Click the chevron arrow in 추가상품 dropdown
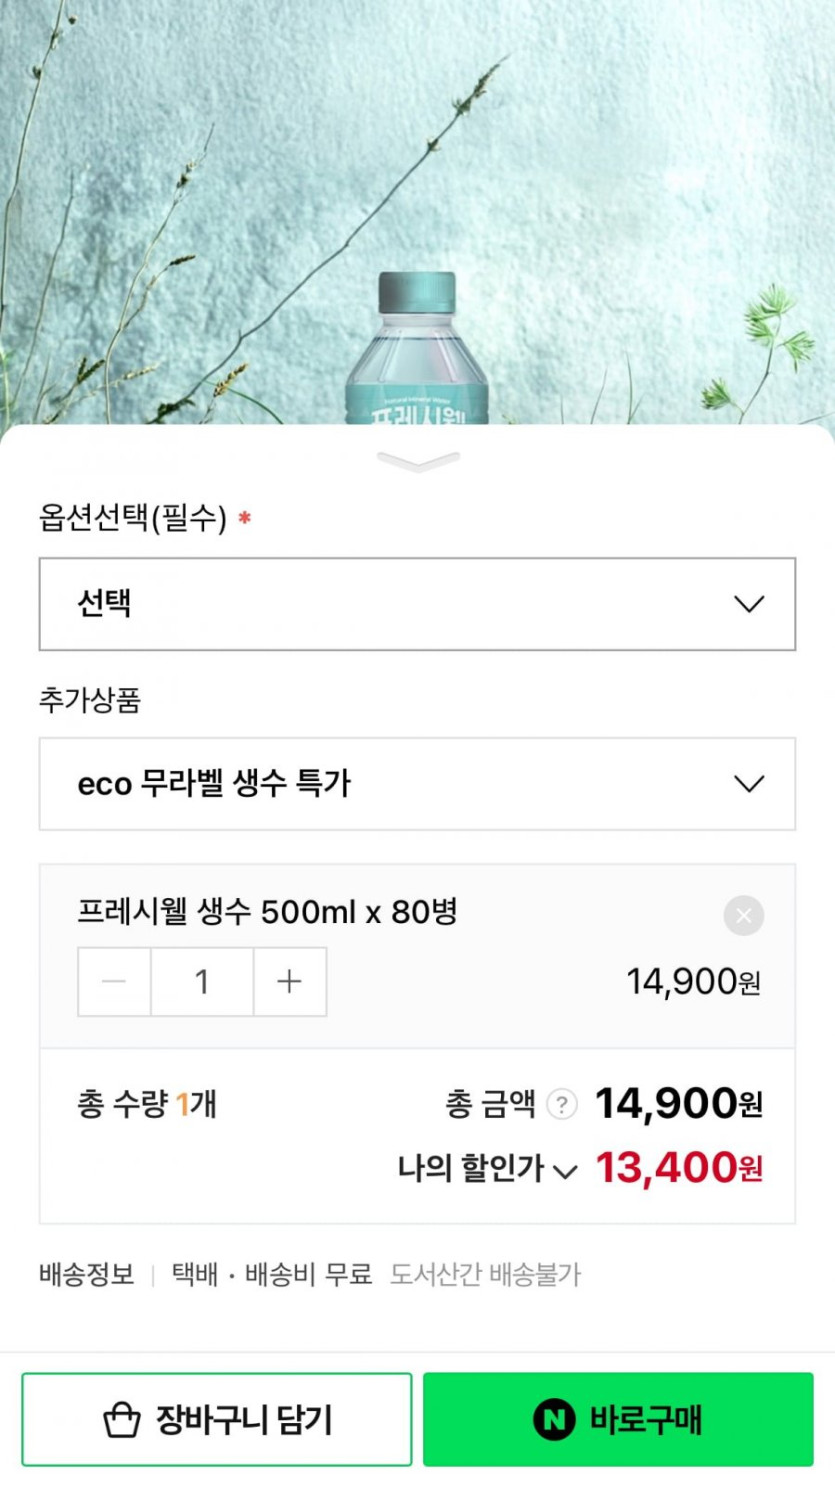The image size is (835, 1488). pos(749,784)
